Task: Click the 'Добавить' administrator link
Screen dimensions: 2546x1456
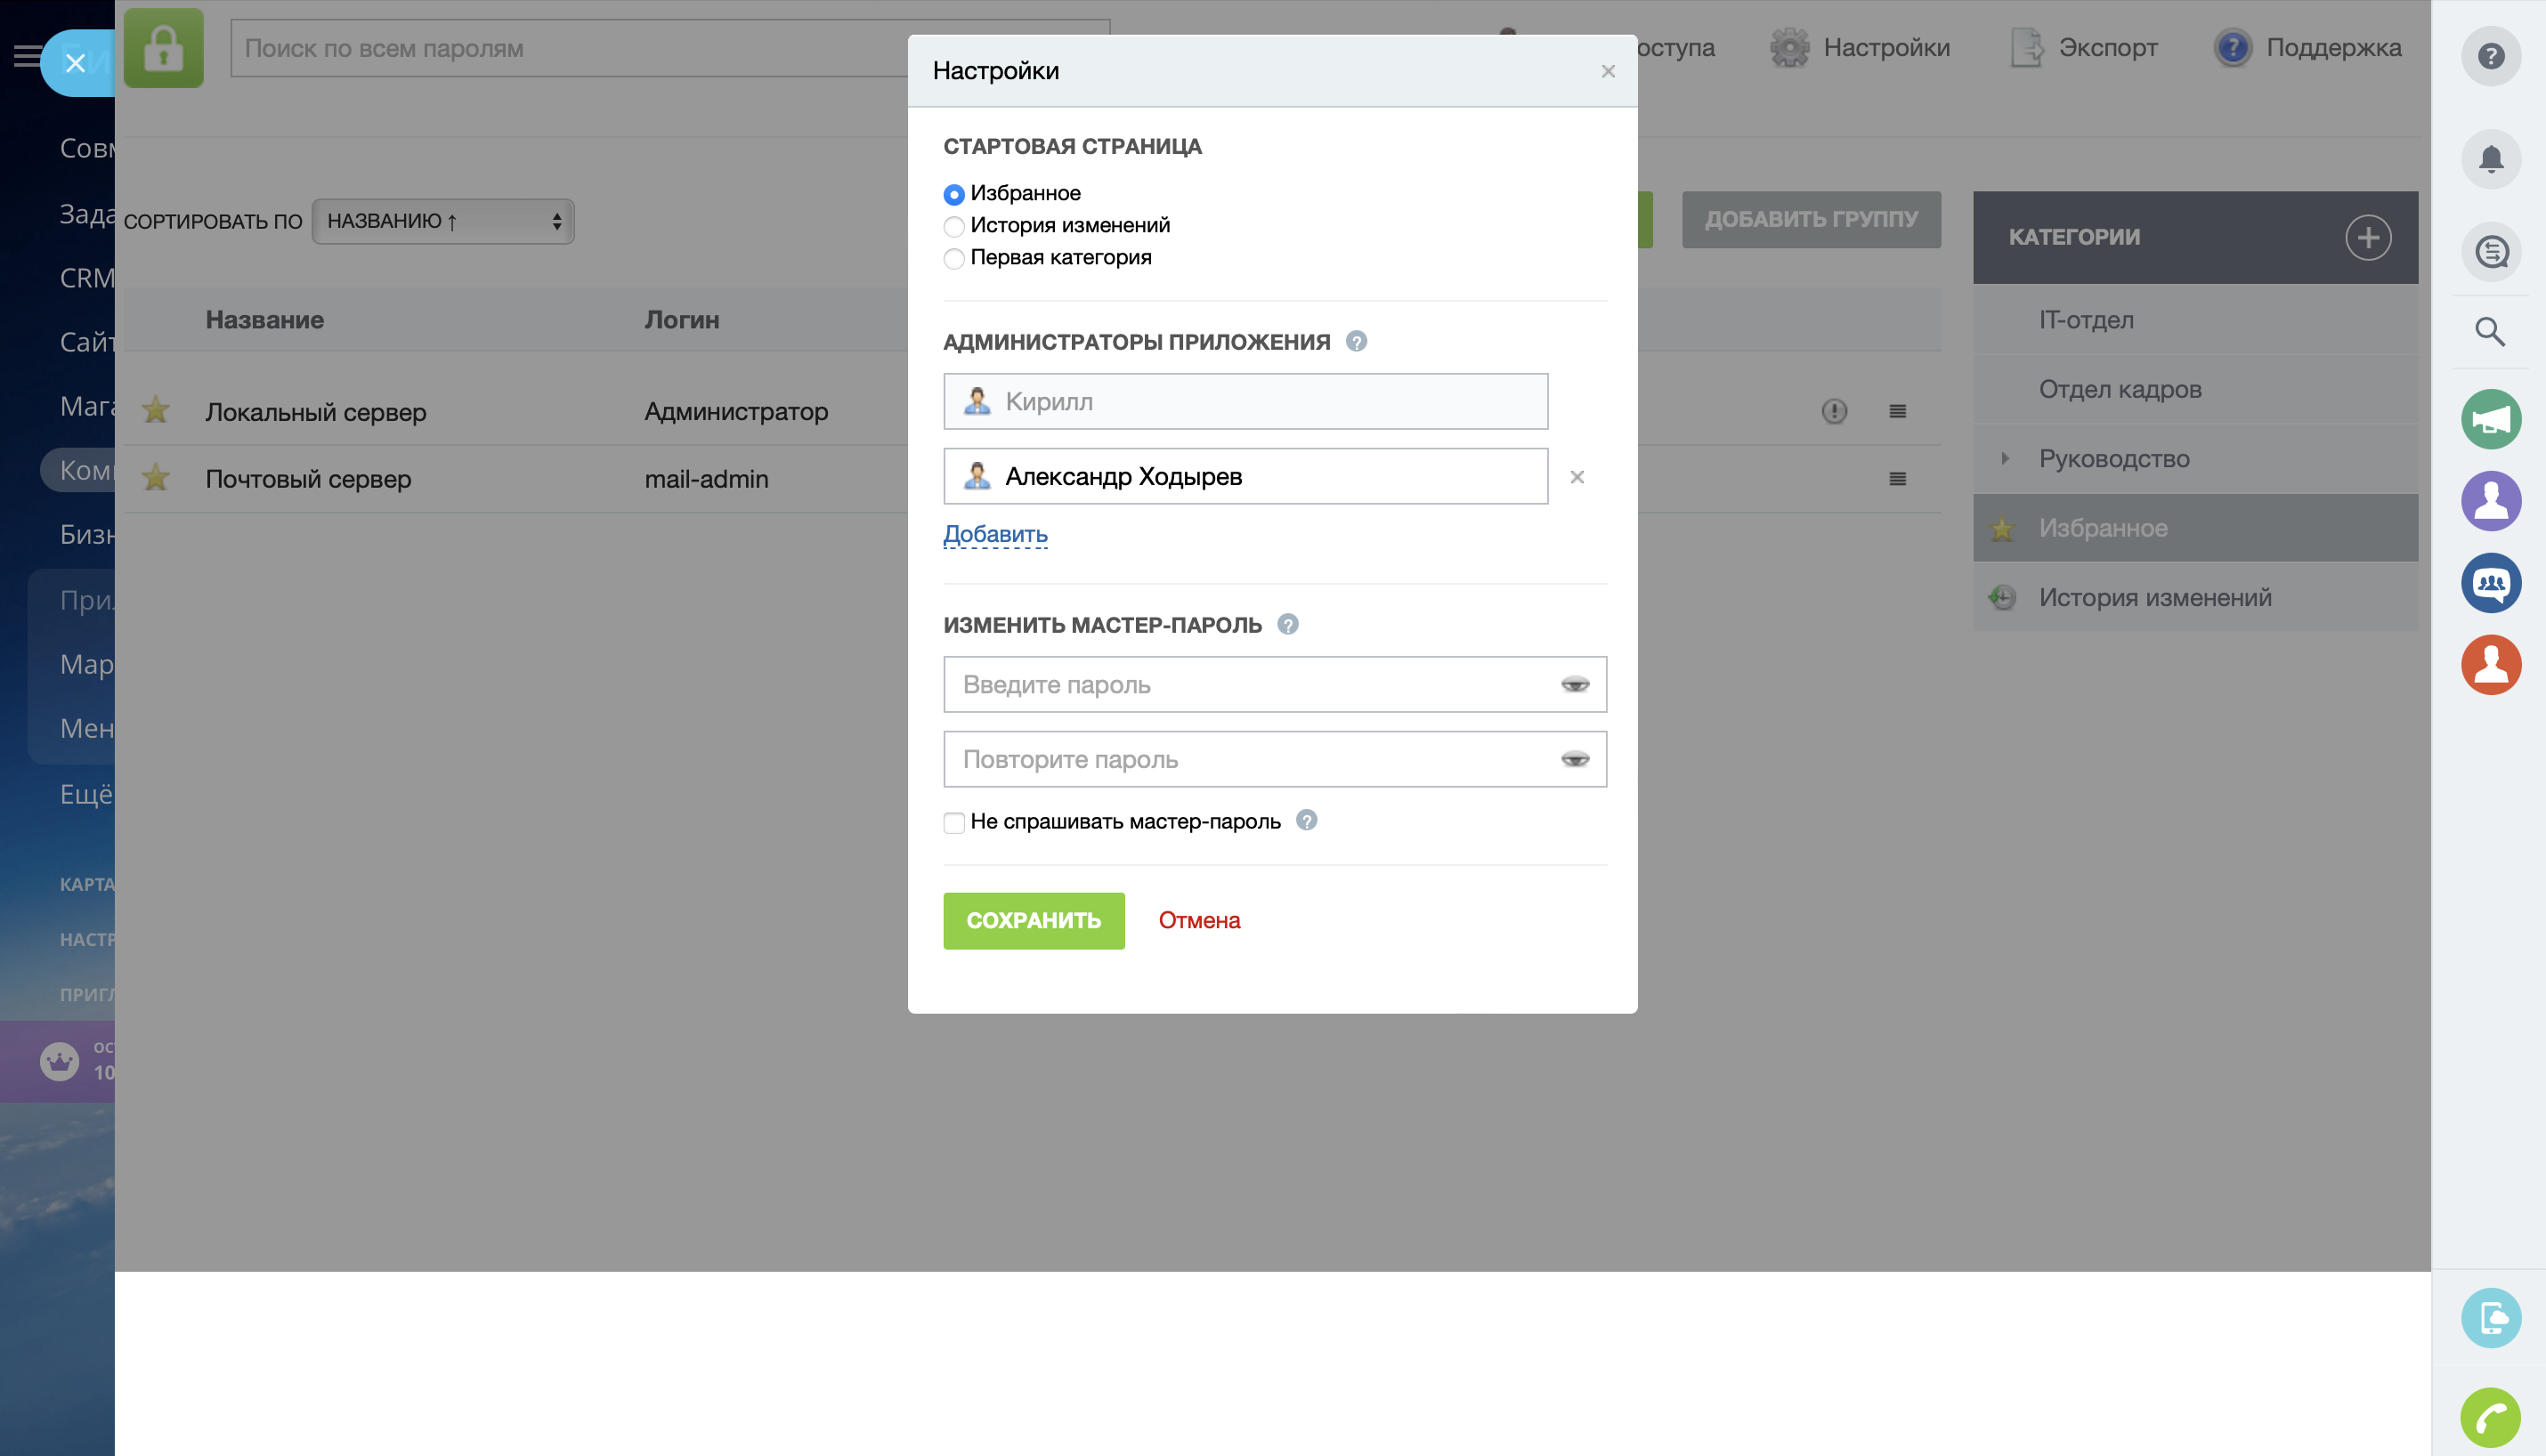Action: point(995,534)
